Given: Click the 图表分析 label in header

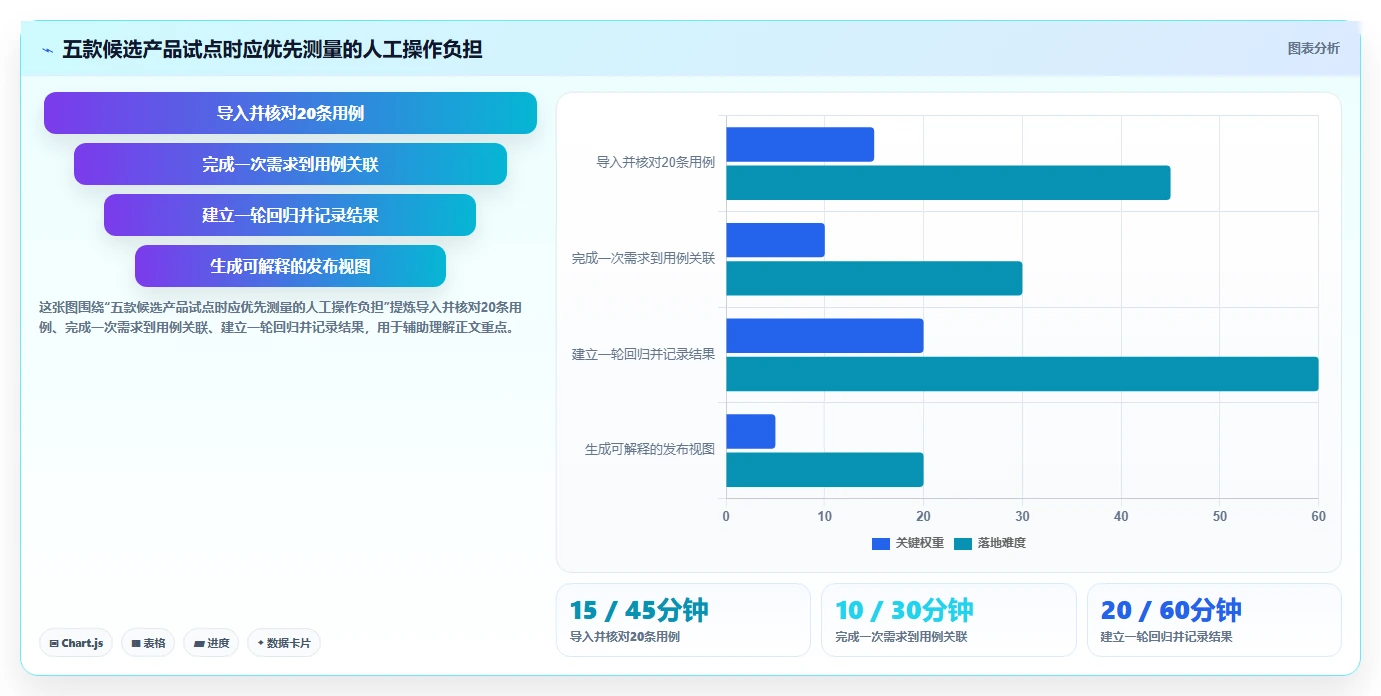Looking at the screenshot, I should 1313,49.
